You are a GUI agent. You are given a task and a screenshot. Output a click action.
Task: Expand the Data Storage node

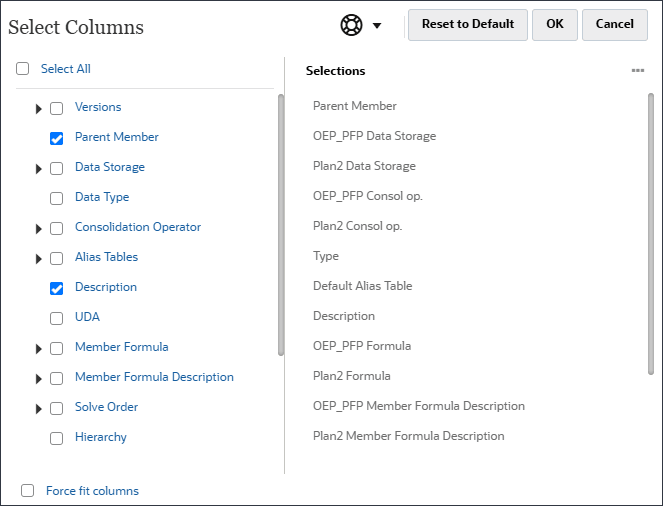(x=39, y=168)
